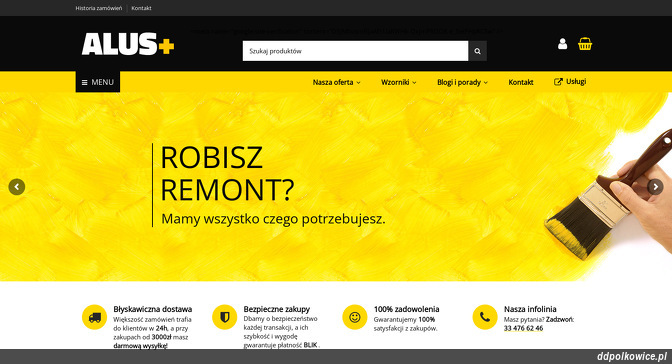The height and width of the screenshot is (364, 672).
Task: Open the Usługi external link
Action: [570, 81]
